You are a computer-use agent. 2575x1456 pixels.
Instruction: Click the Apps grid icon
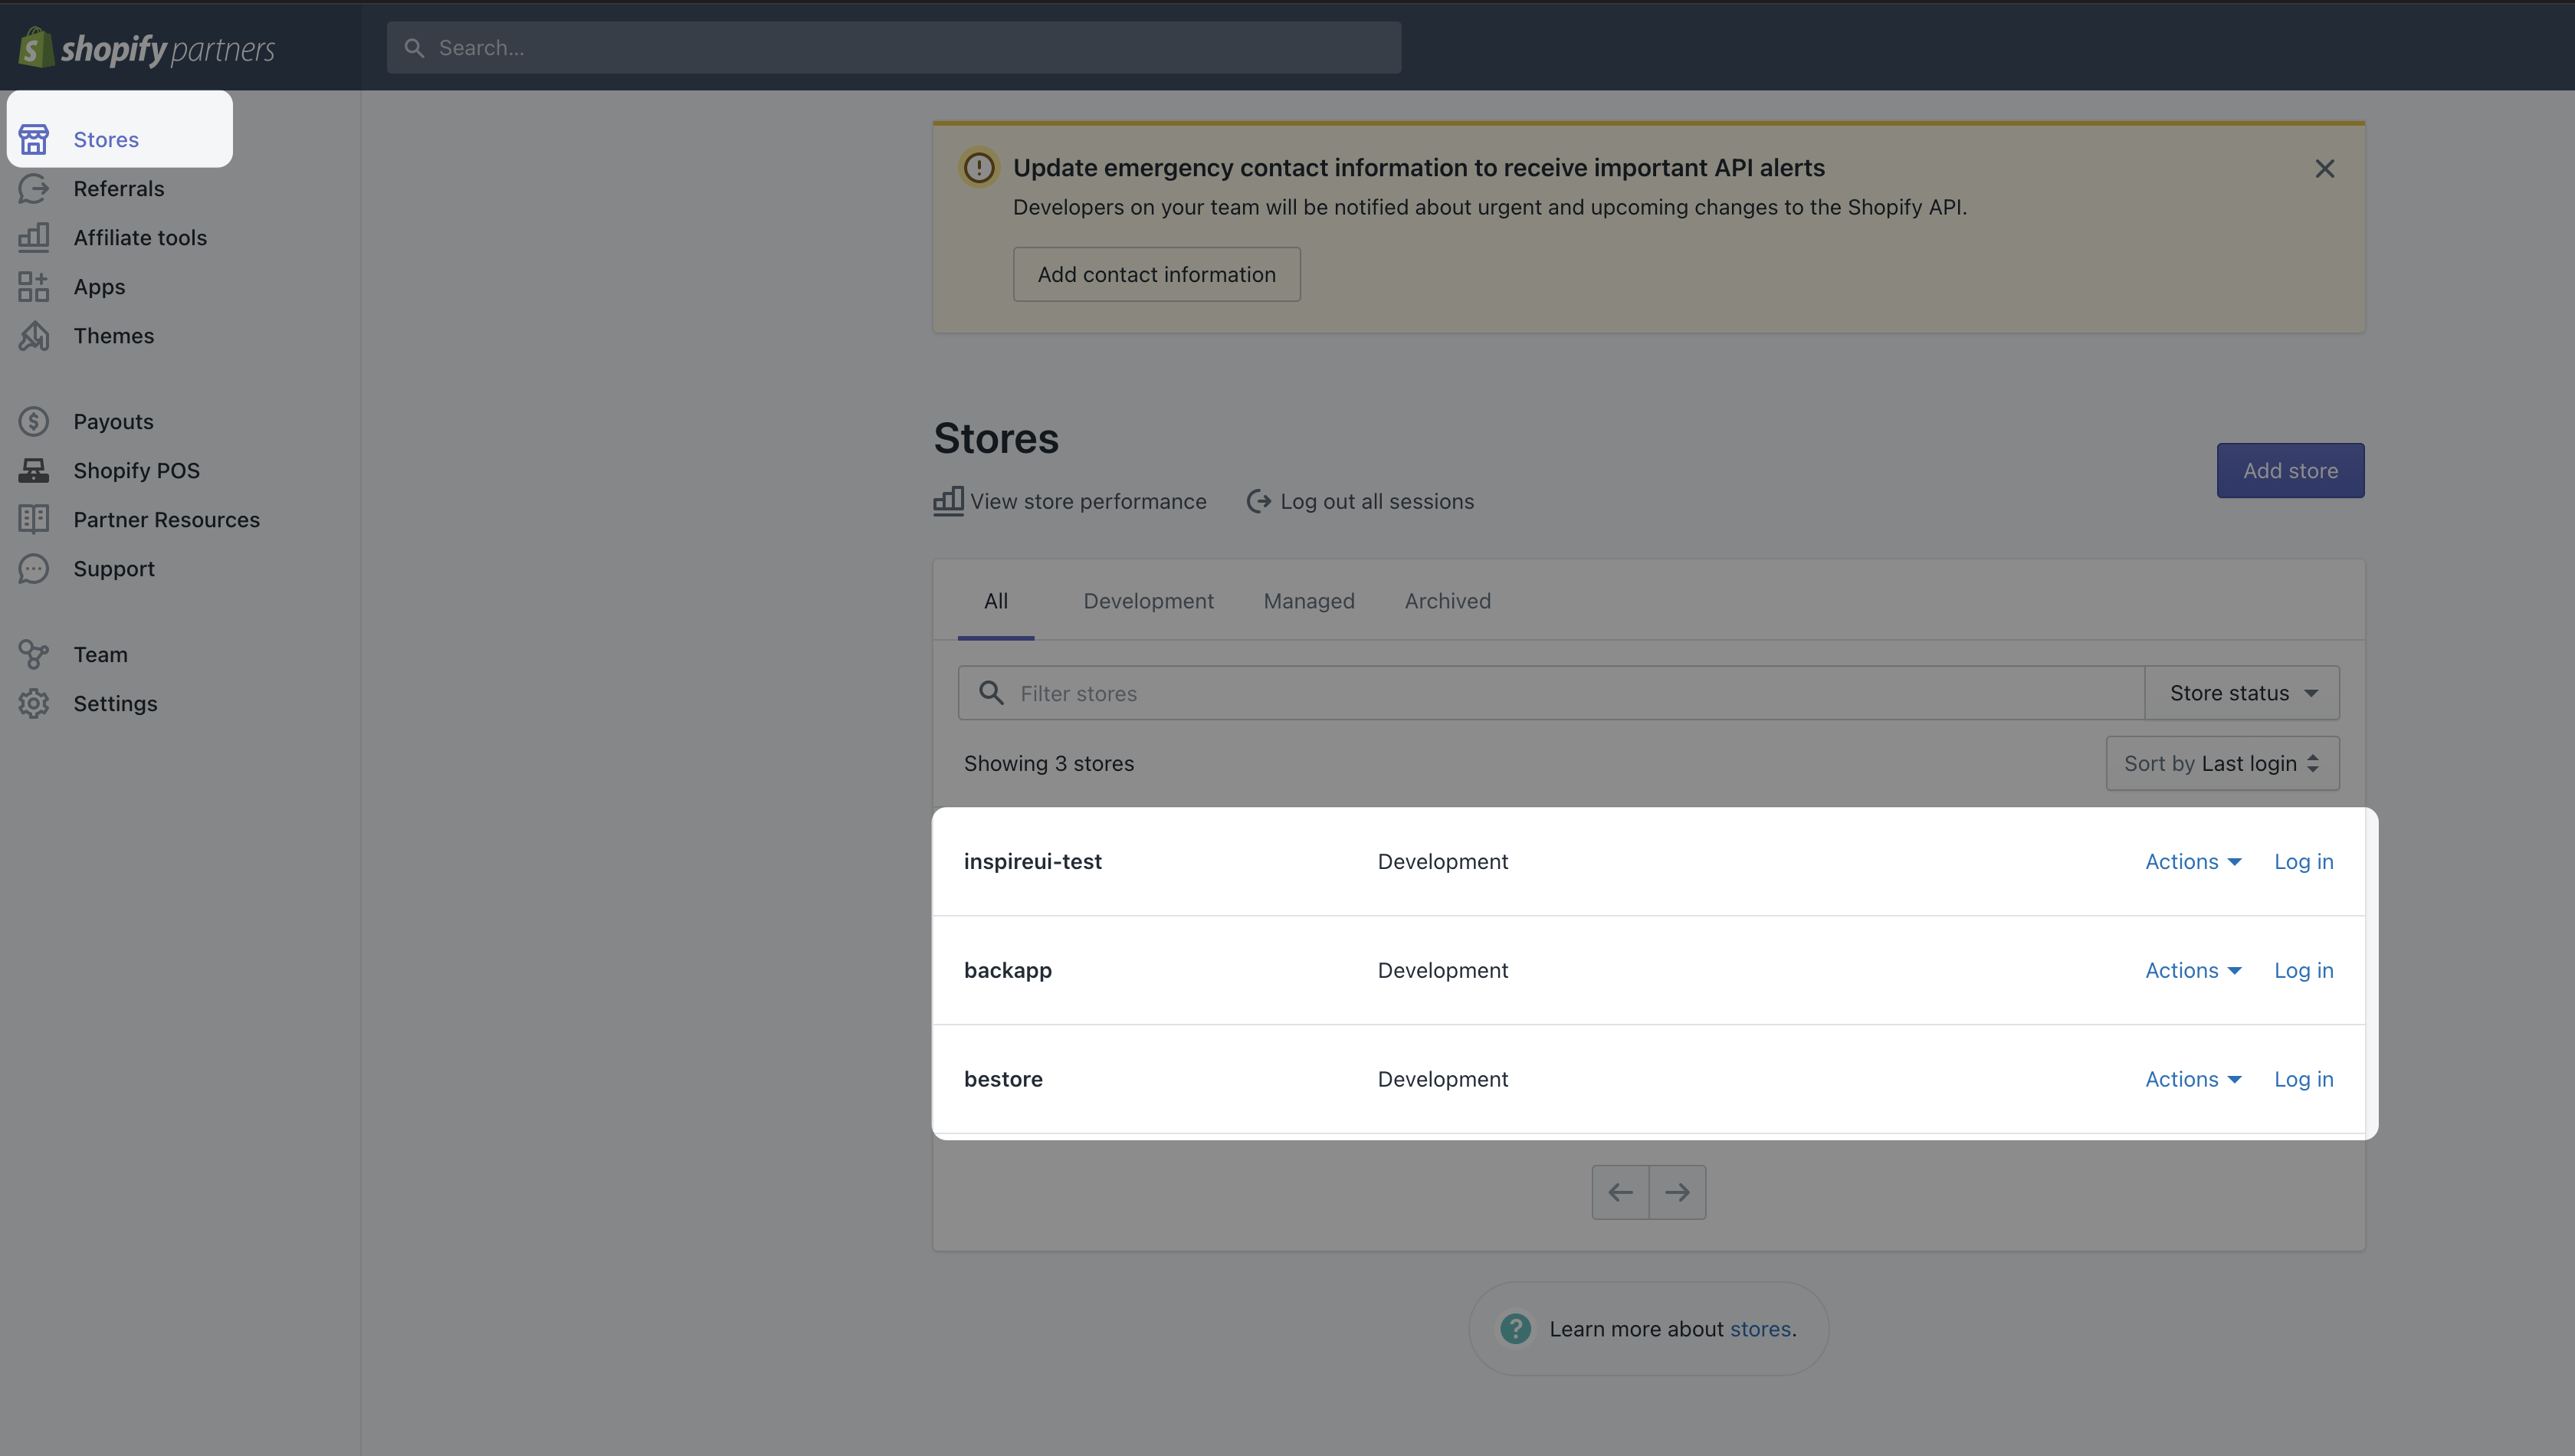click(x=33, y=287)
